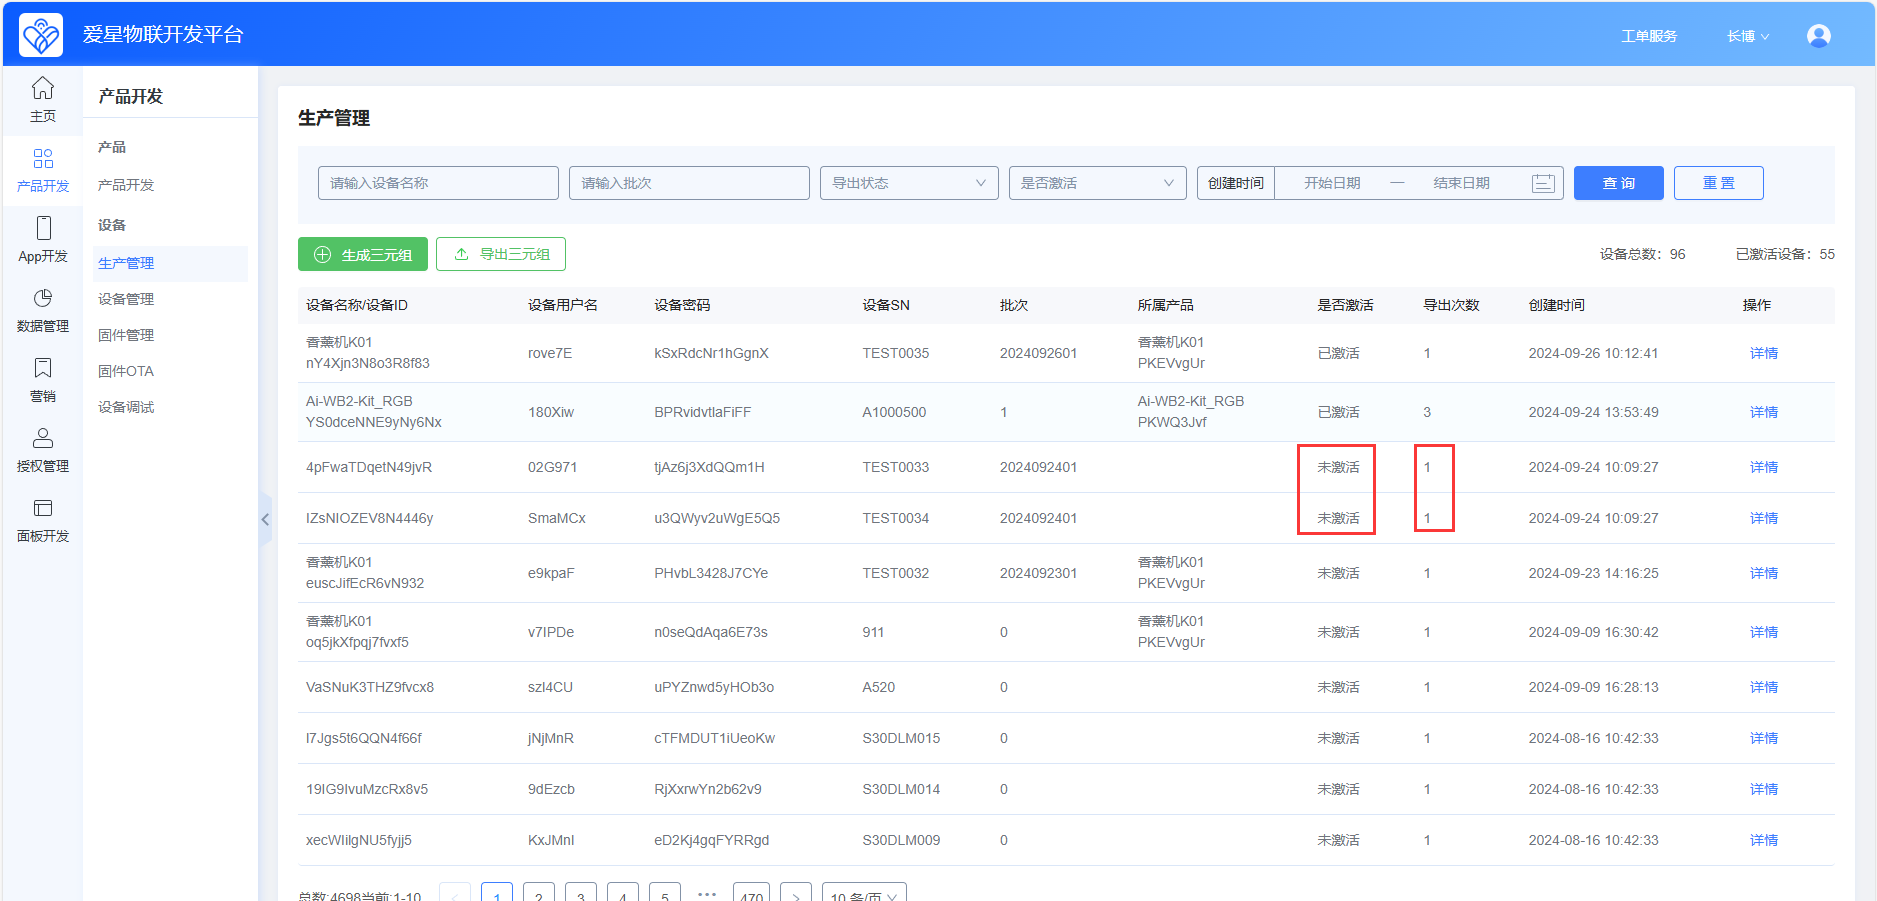Viewport: 1877px width, 901px height.
Task: Open 详情 for device S30DLM014
Action: coord(1764,789)
